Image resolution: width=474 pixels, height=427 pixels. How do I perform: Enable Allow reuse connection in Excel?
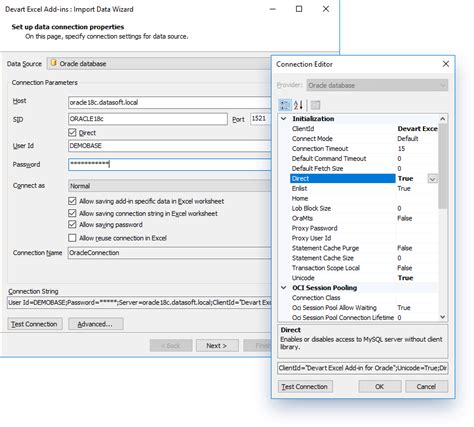pos(72,238)
